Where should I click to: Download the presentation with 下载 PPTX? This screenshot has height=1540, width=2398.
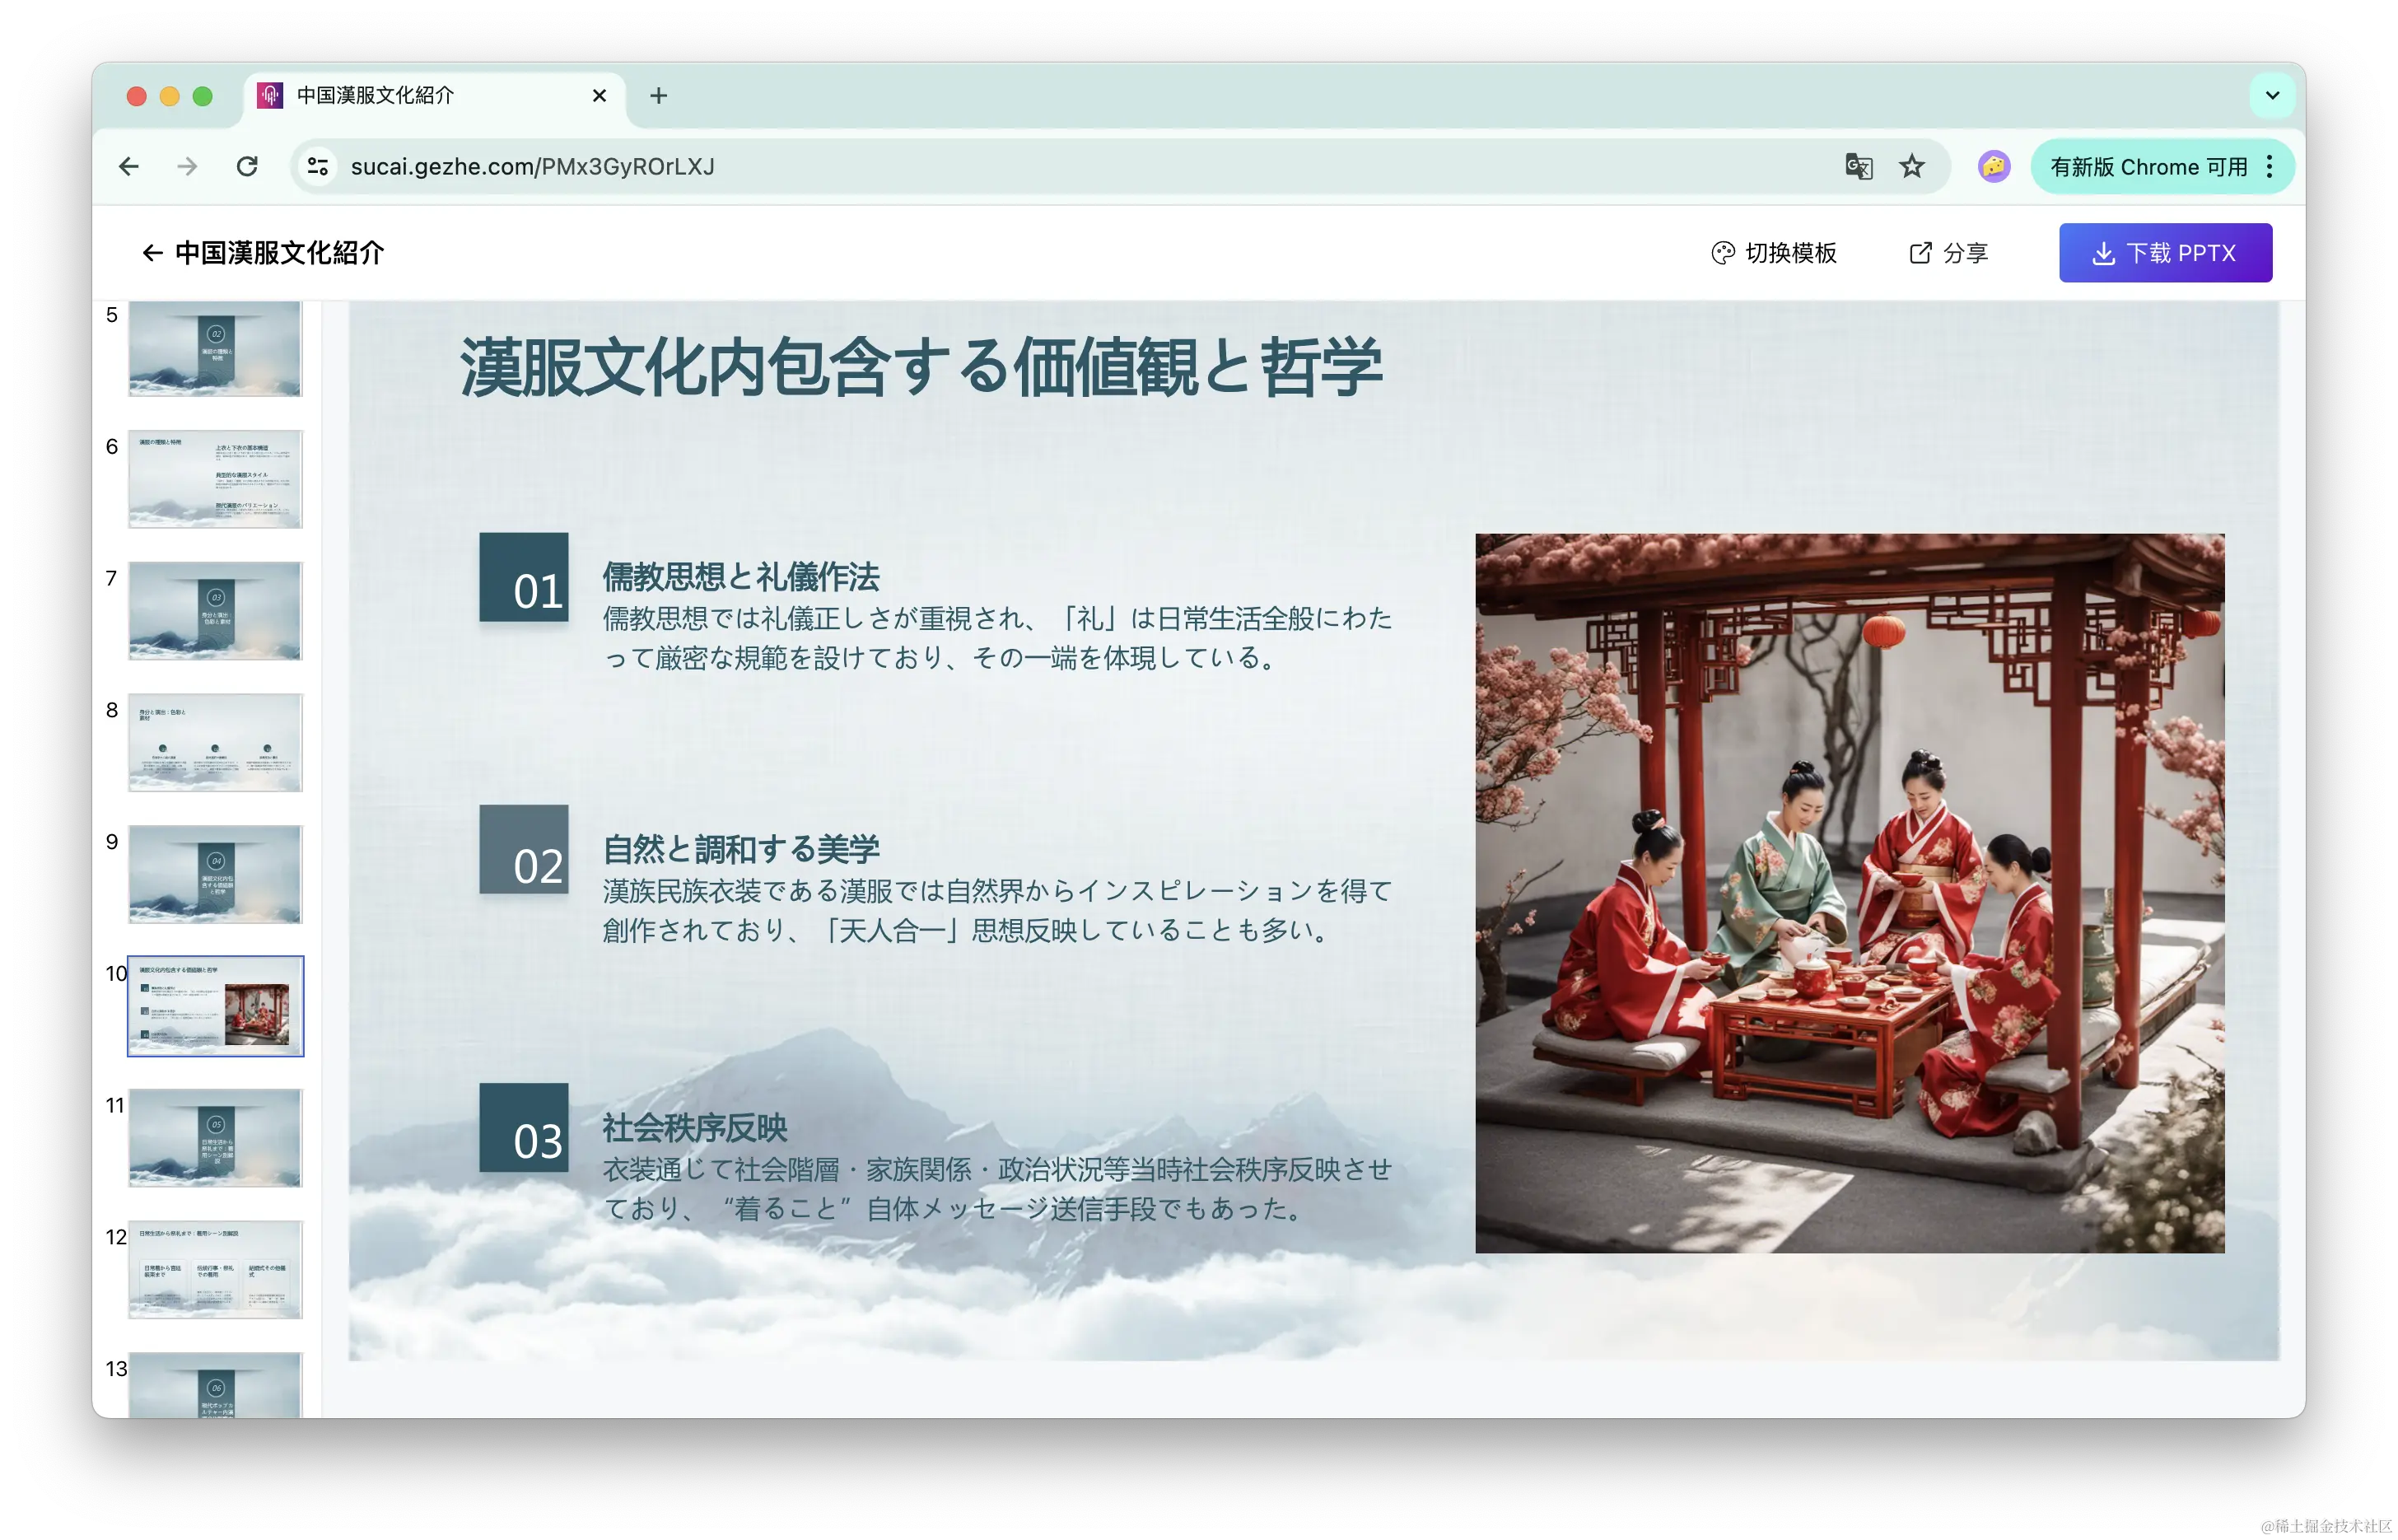pos(2165,253)
